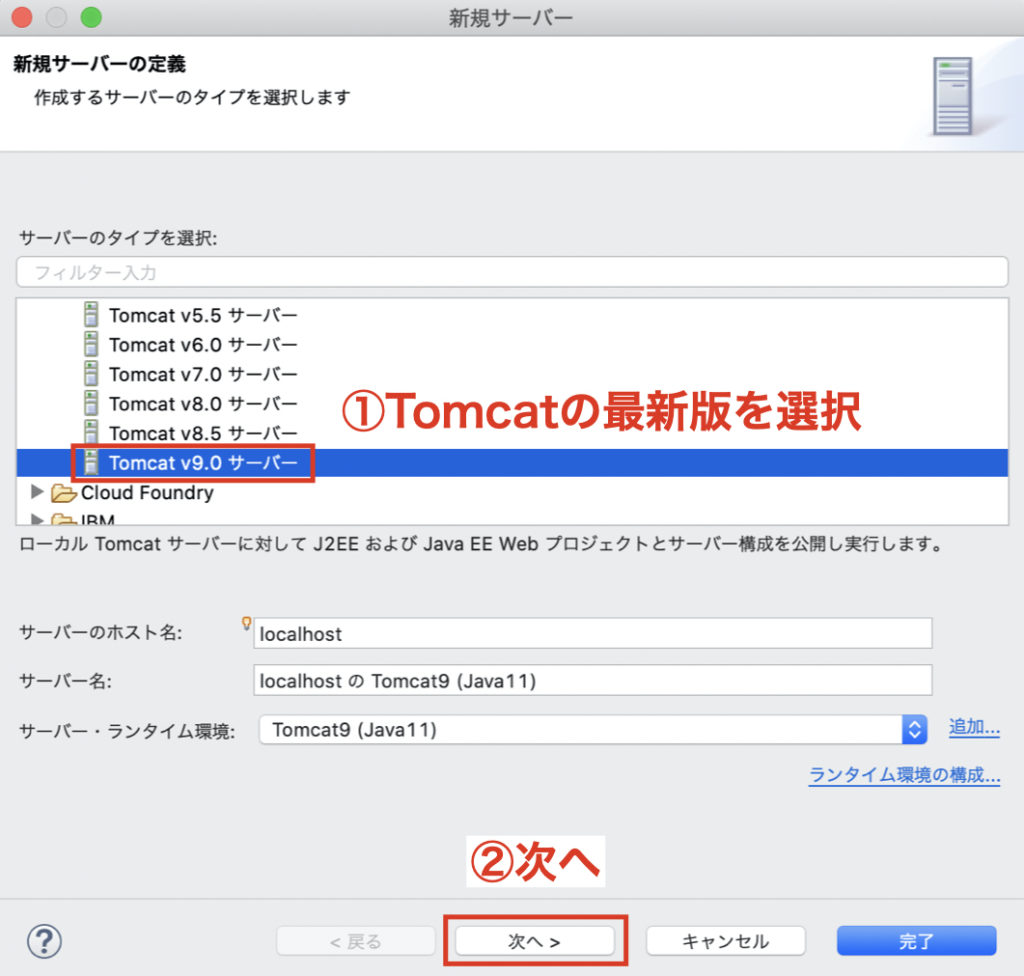
Task: Select the Cloud Foundry tree entry
Action: [147, 493]
